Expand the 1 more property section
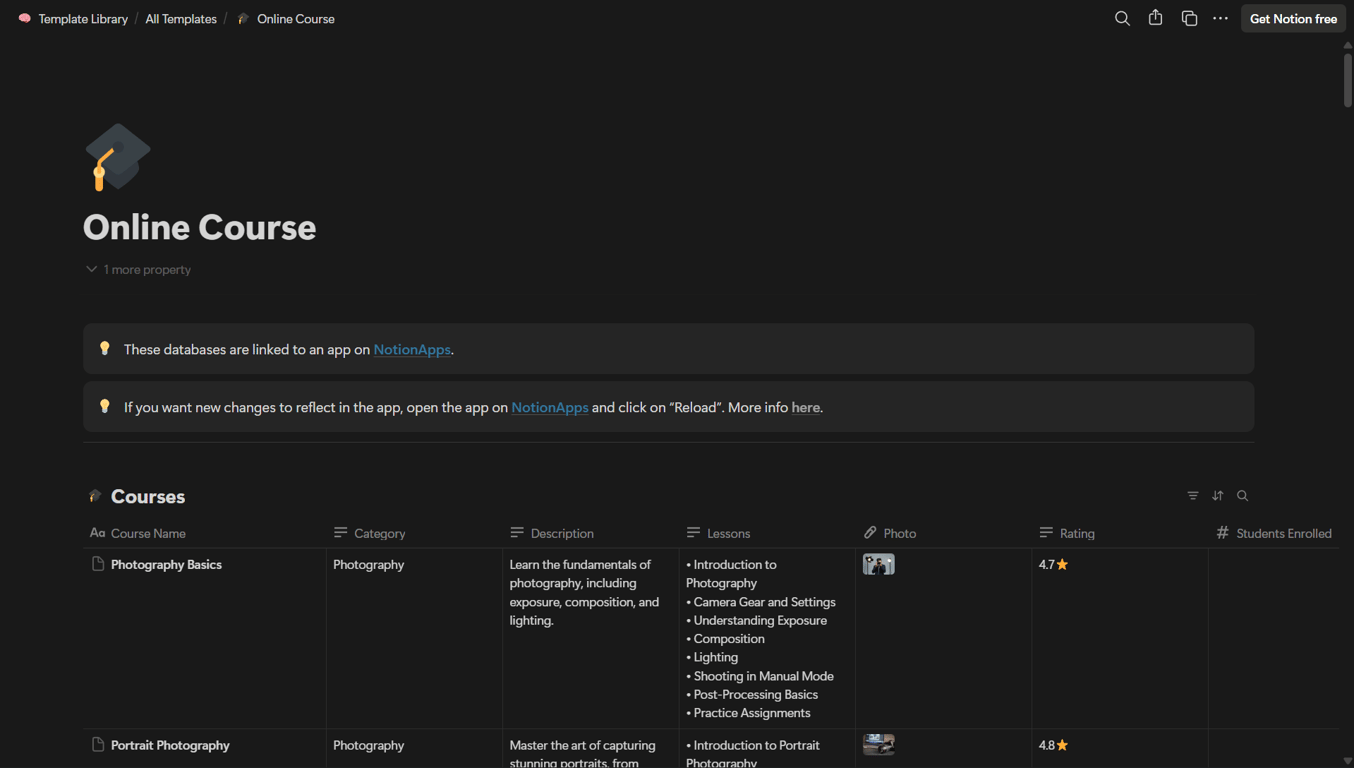Viewport: 1354px width, 768px height. tap(138, 270)
